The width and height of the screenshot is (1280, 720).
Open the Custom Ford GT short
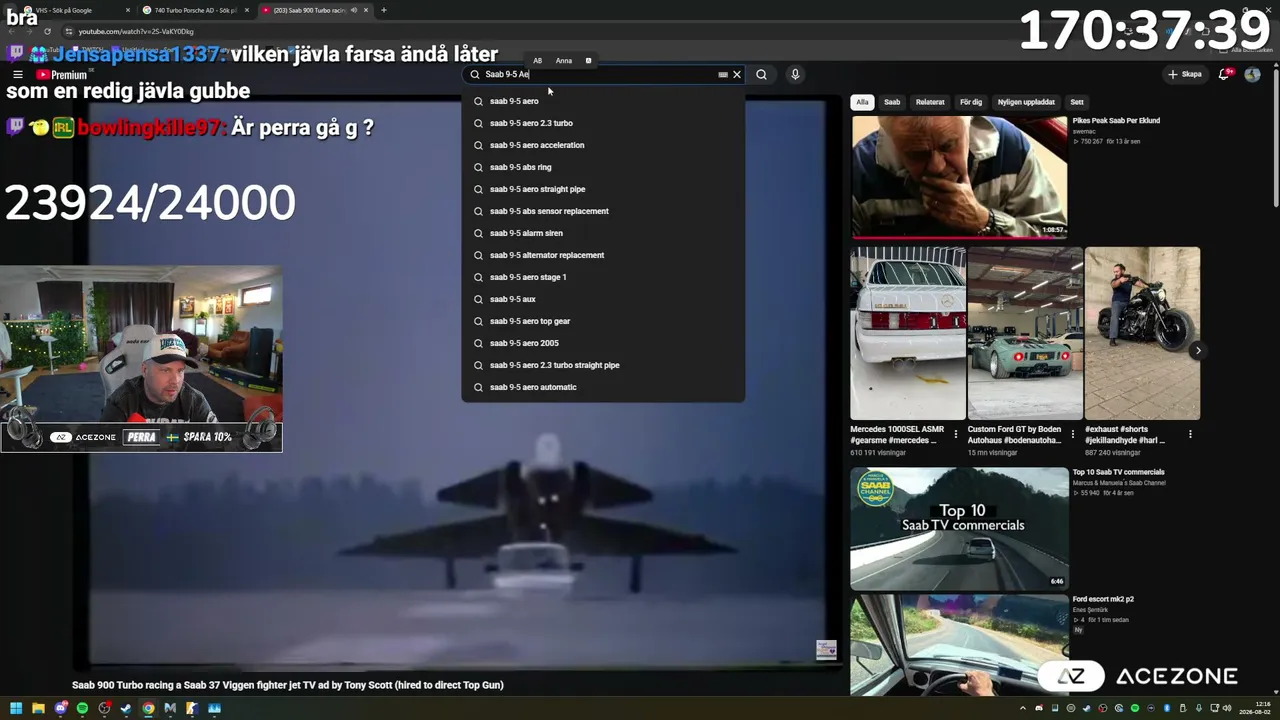point(1025,333)
